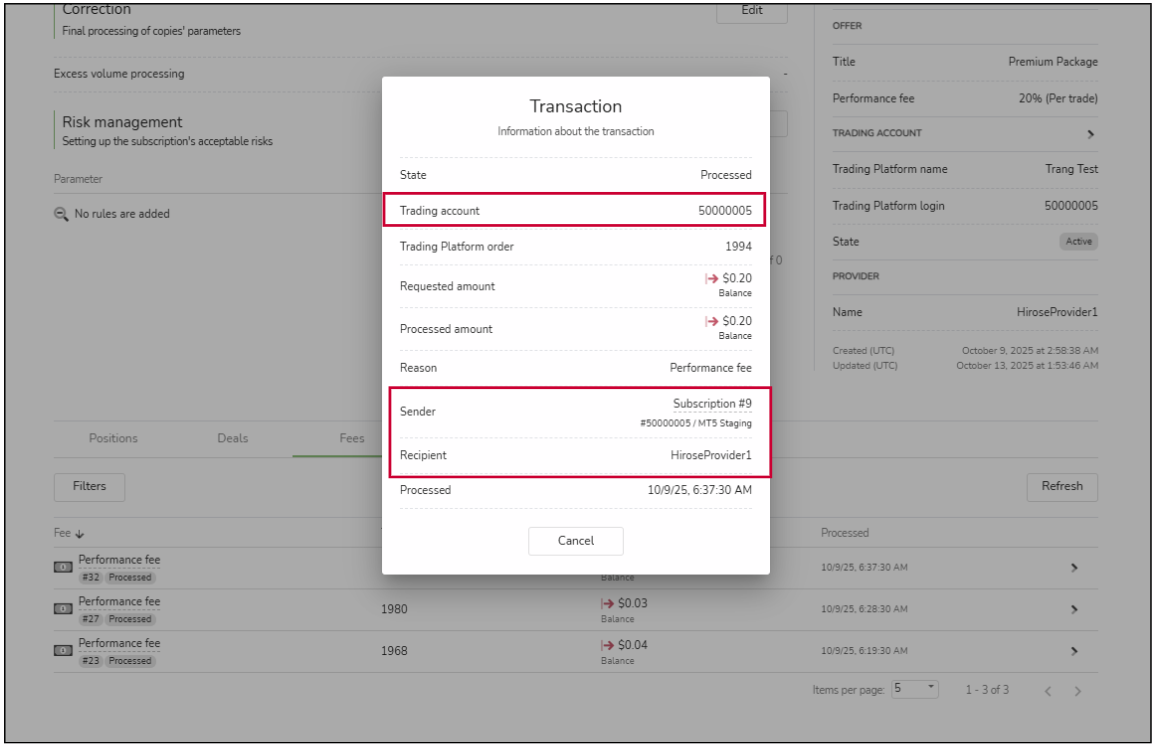The width and height of the screenshot is (1155, 747).
Task: Click the magnifier icon beside No rules are added
Action: point(61,214)
